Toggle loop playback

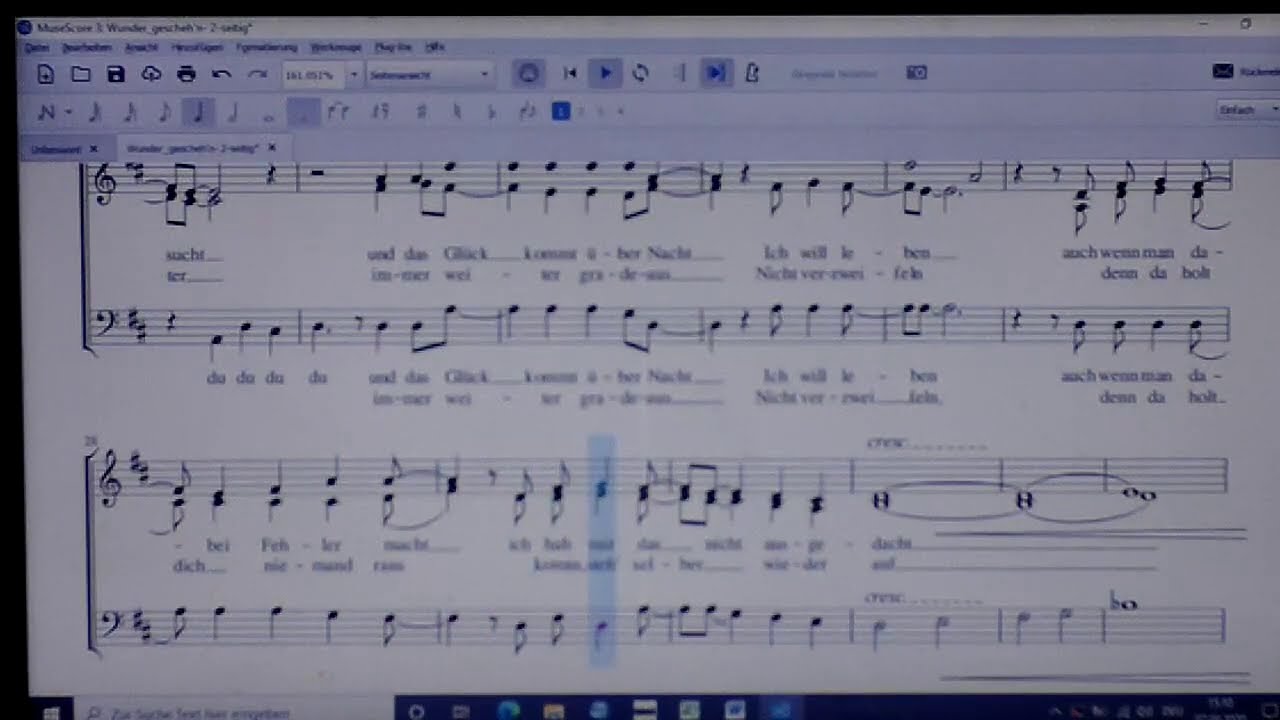[x=641, y=73]
